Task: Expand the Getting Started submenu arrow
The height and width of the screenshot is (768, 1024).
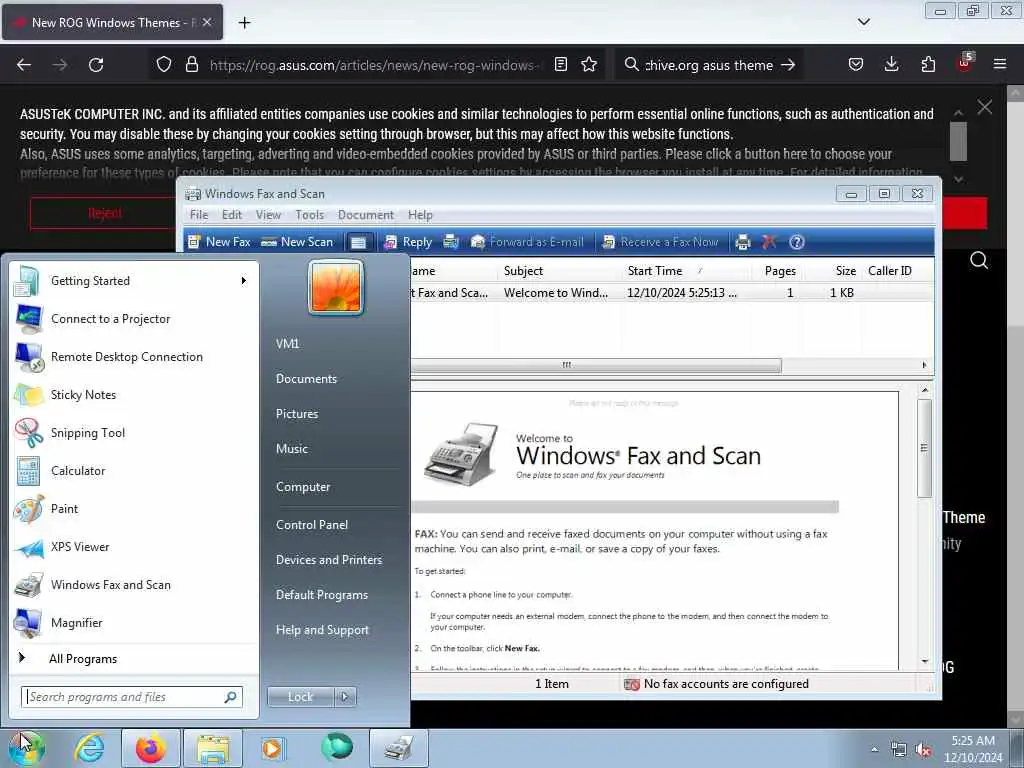Action: pyautogui.click(x=244, y=281)
